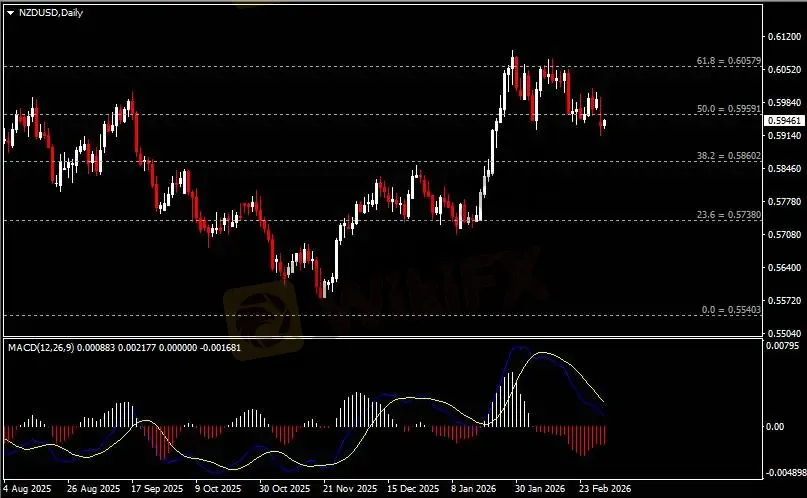The width and height of the screenshot is (807, 498).
Task: Click the 26 Aug 2025 date label
Action: click(x=93, y=489)
